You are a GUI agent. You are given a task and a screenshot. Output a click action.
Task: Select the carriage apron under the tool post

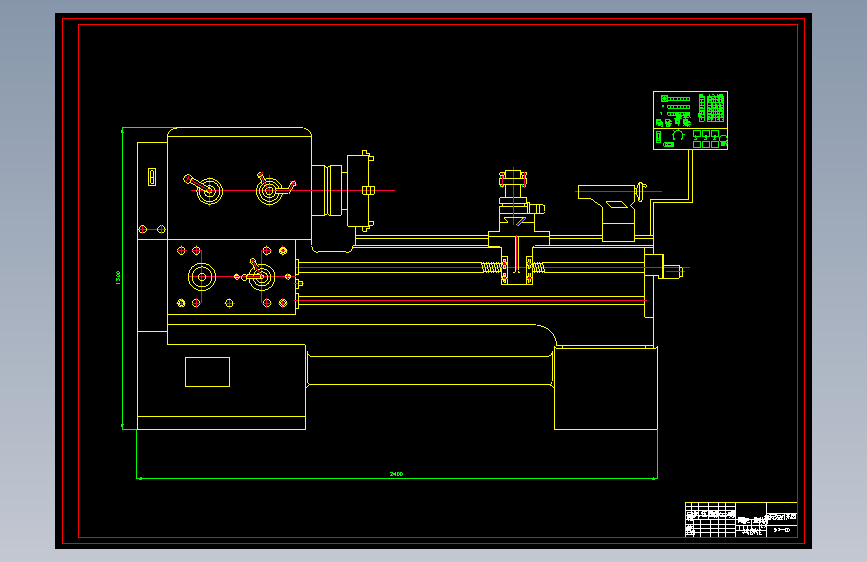(516, 264)
